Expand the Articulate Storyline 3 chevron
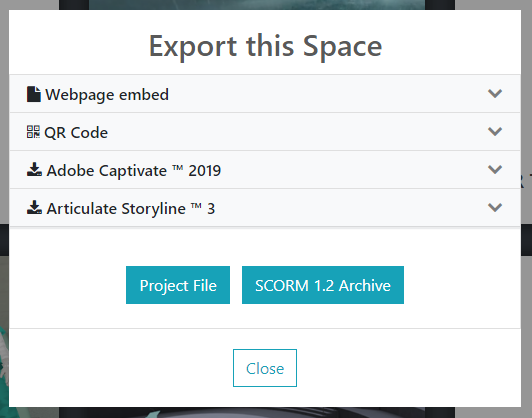This screenshot has width=532, height=418. coord(495,207)
